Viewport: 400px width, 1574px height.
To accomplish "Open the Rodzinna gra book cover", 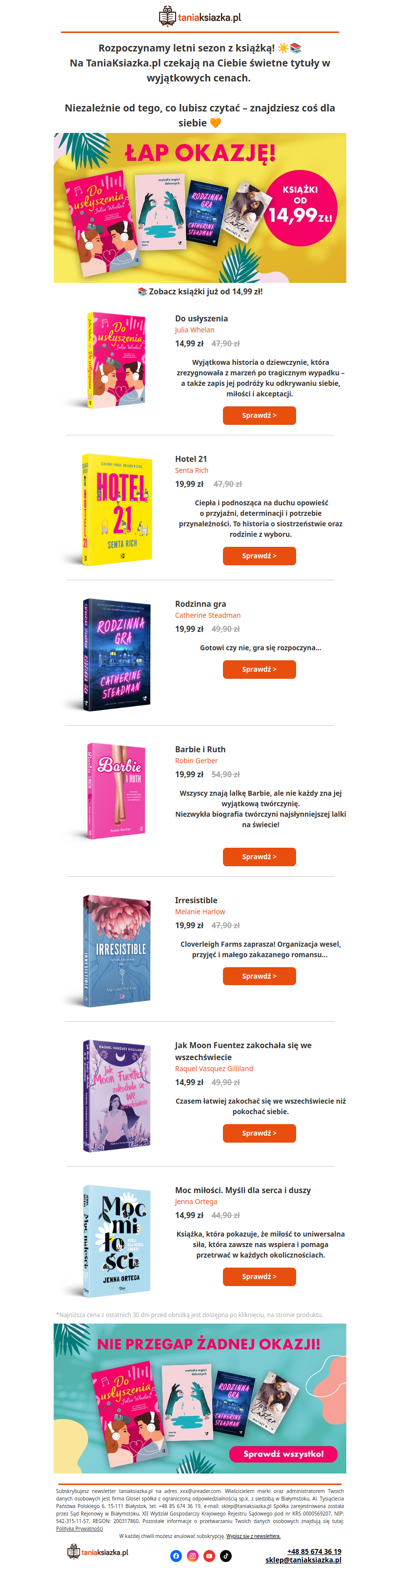I will click(117, 655).
